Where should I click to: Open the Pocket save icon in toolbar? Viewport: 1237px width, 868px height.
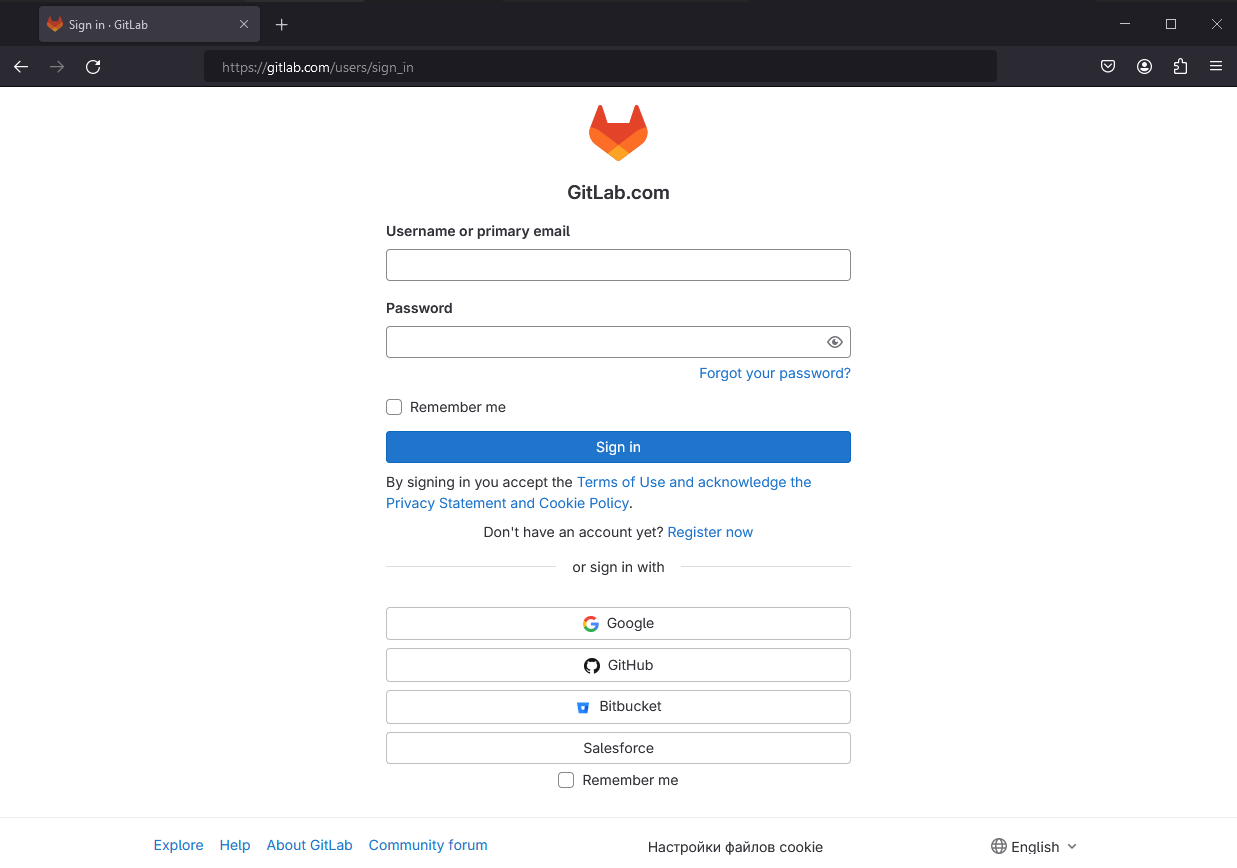[1108, 67]
